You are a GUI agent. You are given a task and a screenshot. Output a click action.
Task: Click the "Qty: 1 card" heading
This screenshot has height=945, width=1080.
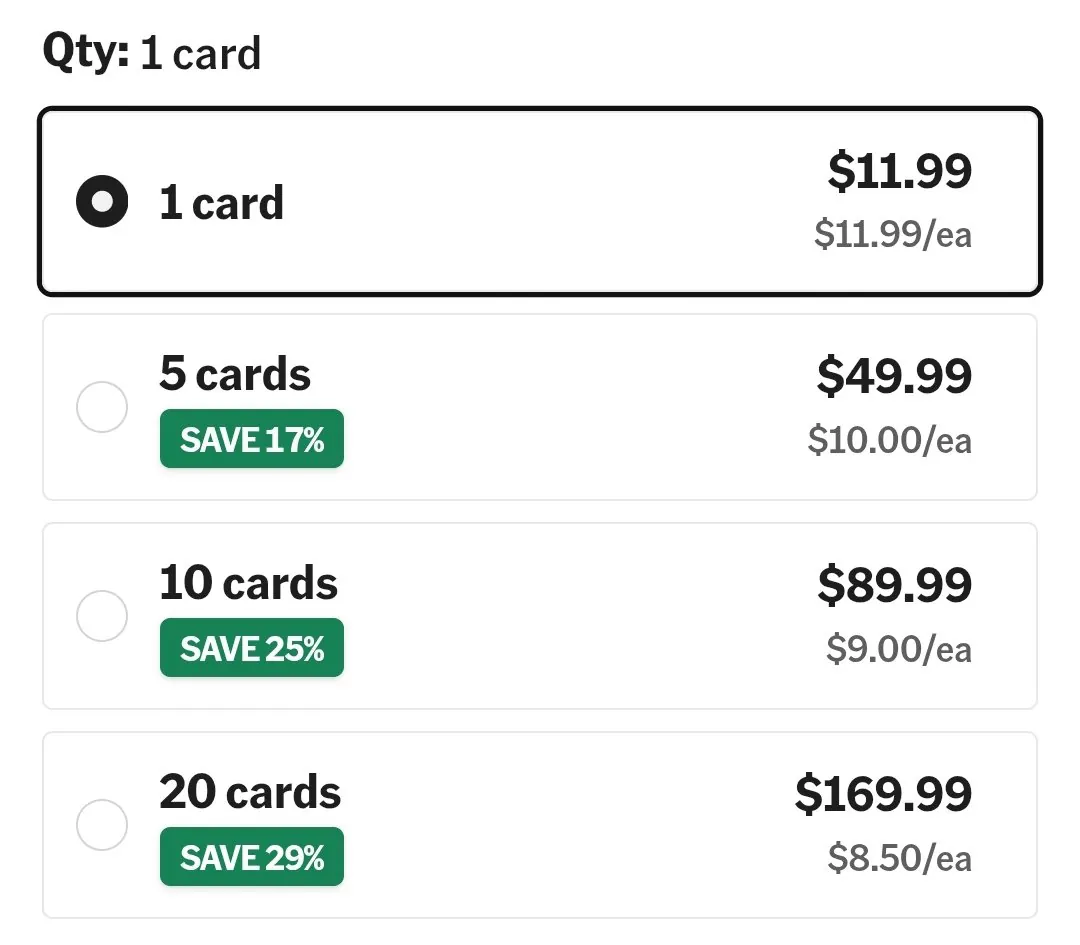click(x=152, y=52)
